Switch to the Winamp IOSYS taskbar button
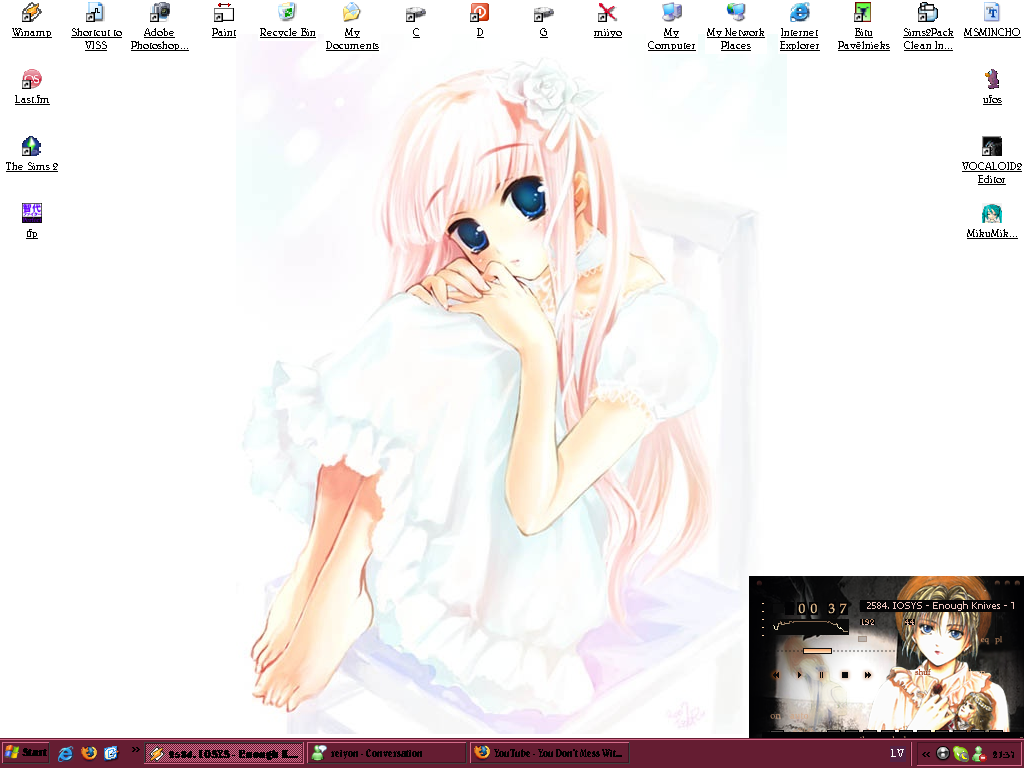 pyautogui.click(x=224, y=753)
